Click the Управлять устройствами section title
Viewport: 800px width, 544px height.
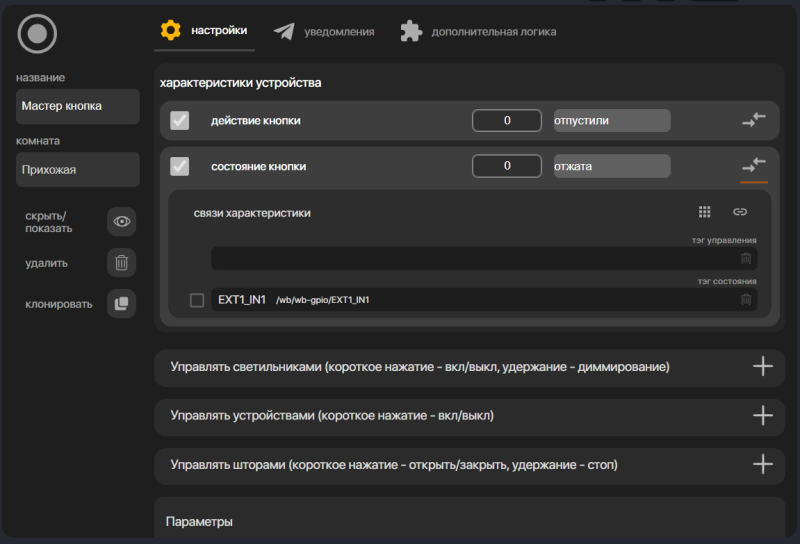[332, 415]
